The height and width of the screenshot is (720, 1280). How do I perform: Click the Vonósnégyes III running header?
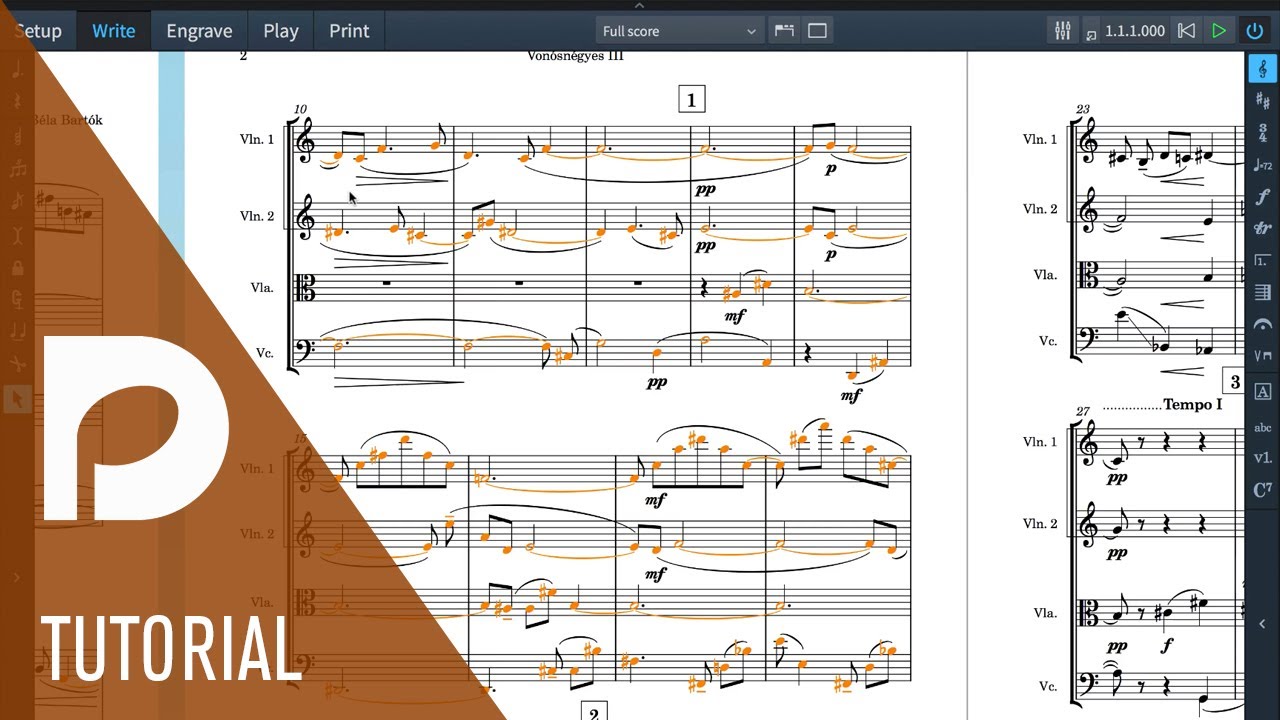click(x=575, y=56)
